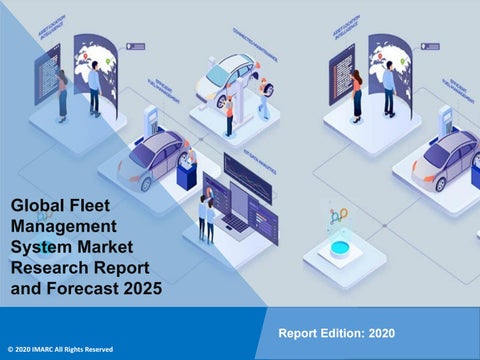Click the lightbulb tag next to the left world map
480x360 pixels.
(136, 46)
